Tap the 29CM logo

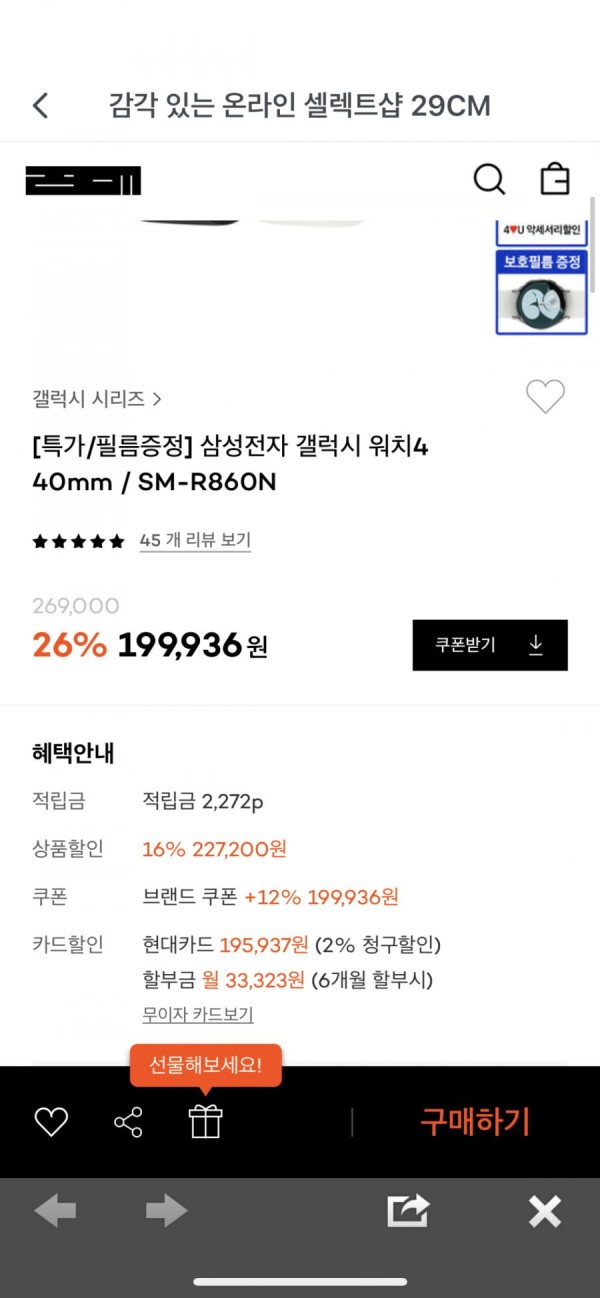coord(84,181)
